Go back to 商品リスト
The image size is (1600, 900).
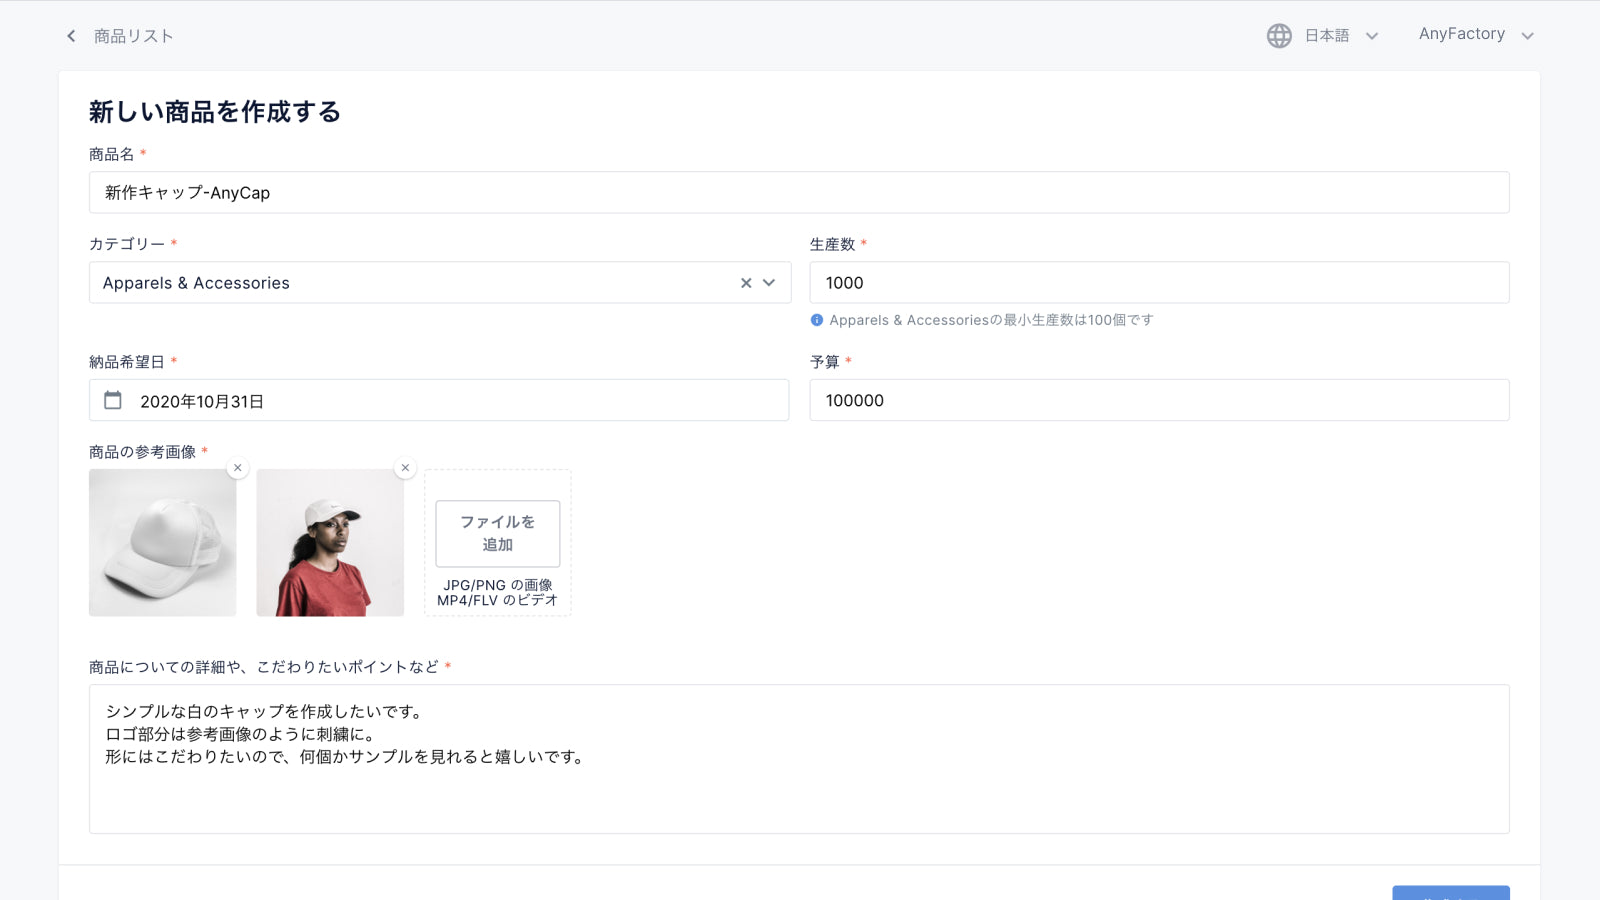133,36
